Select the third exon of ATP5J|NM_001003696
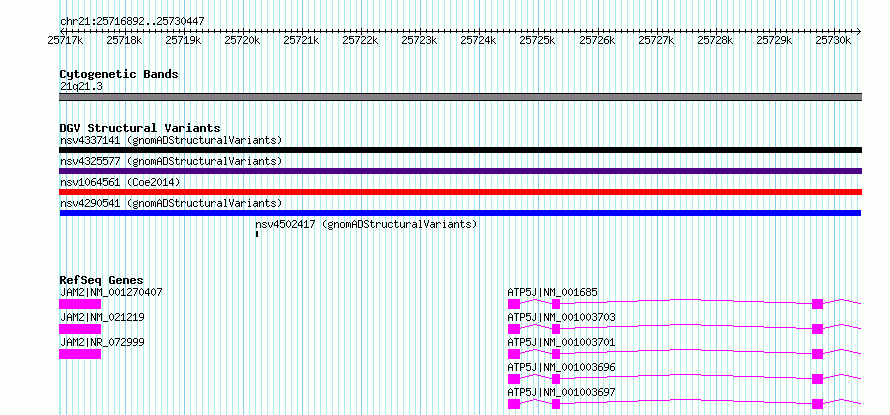 coord(817,379)
